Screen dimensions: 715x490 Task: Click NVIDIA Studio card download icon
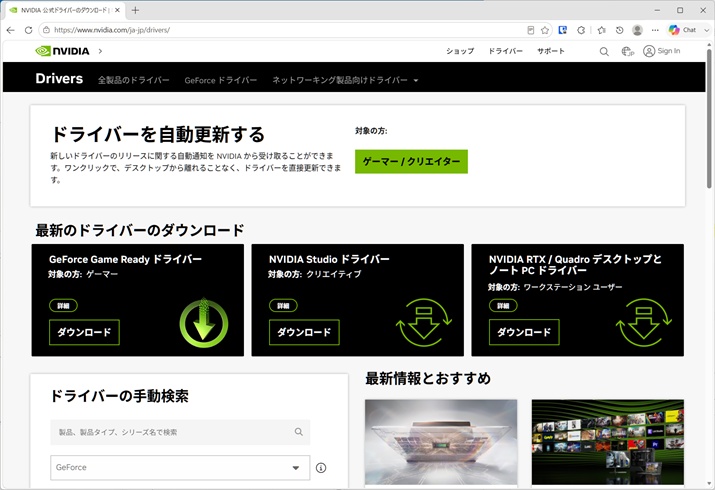coord(424,322)
